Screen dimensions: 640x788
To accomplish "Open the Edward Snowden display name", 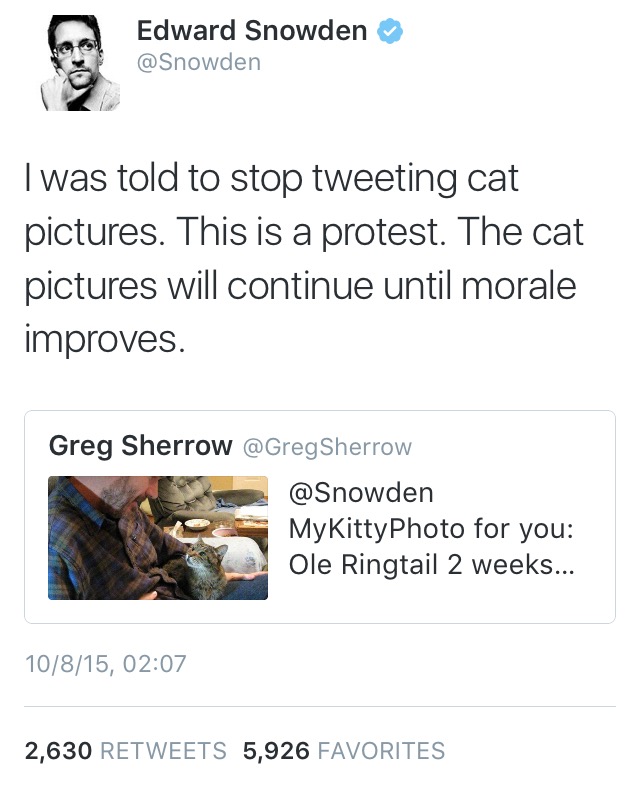I will [252, 31].
